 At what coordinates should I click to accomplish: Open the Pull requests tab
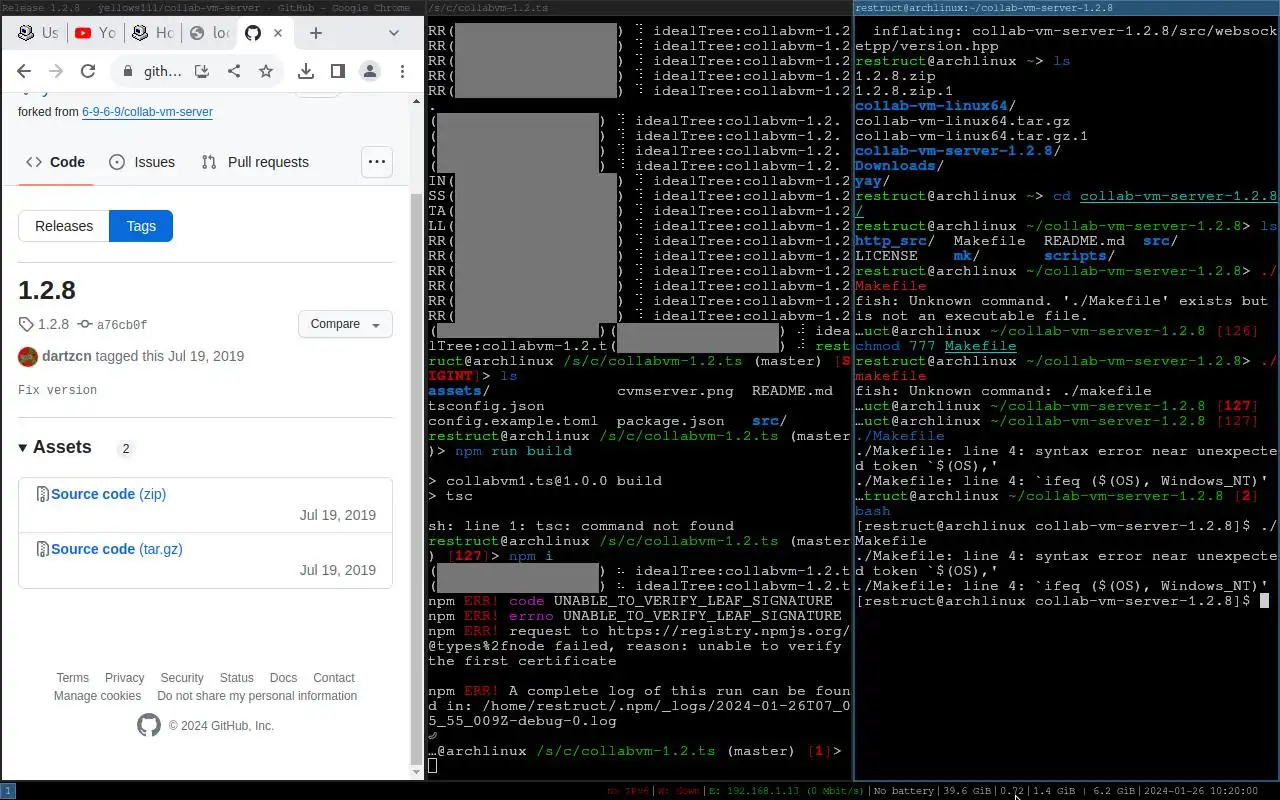tap(255, 162)
